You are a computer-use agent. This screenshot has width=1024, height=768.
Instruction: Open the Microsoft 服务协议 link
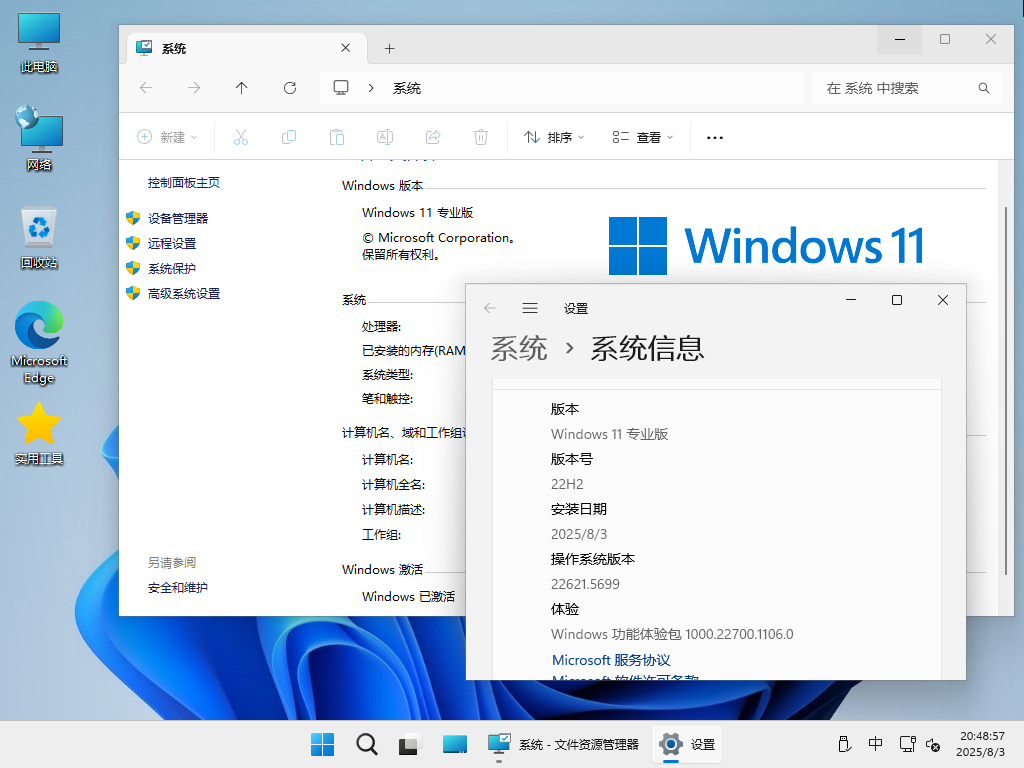[x=610, y=660]
